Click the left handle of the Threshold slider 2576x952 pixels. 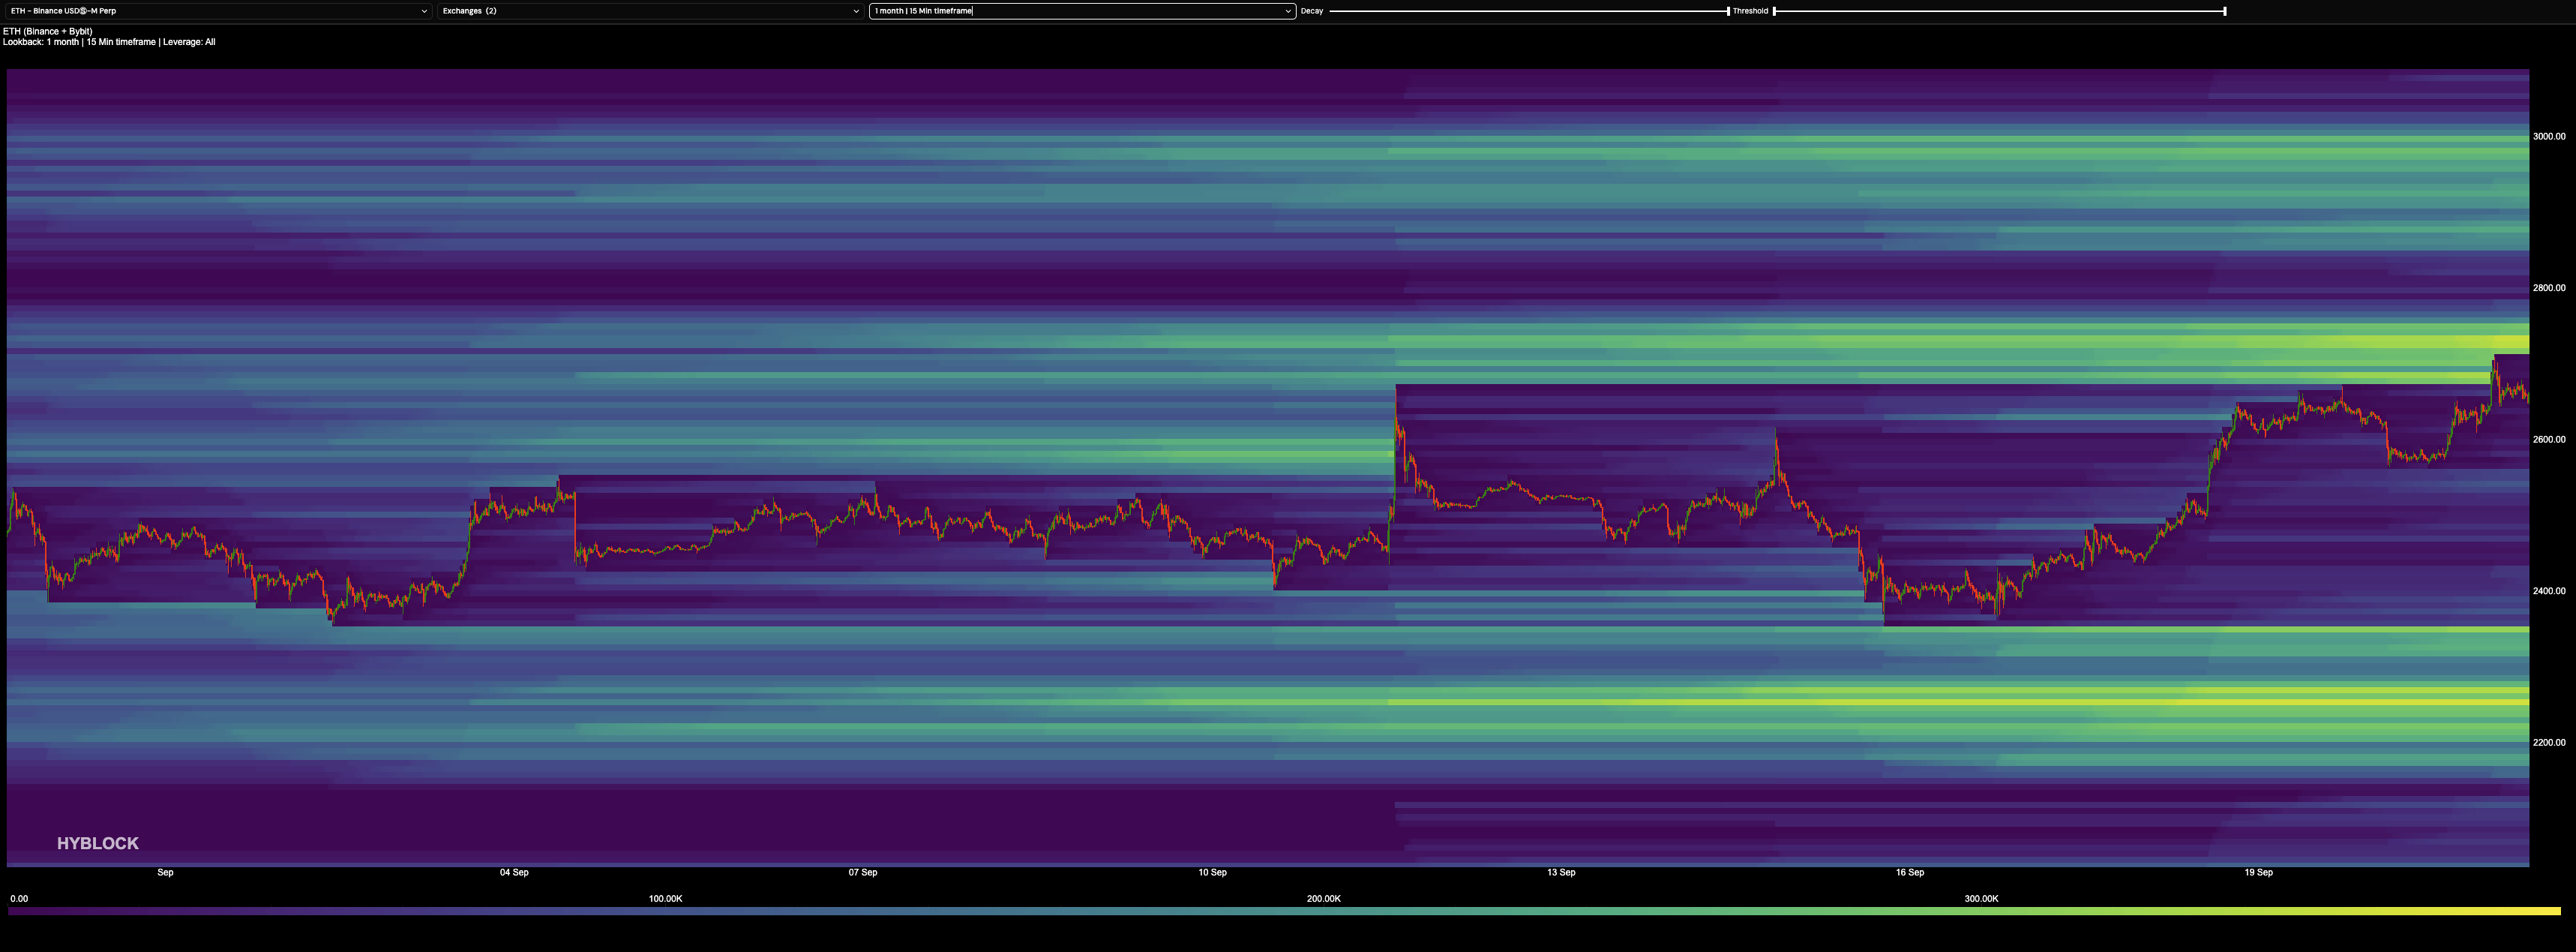[1774, 11]
